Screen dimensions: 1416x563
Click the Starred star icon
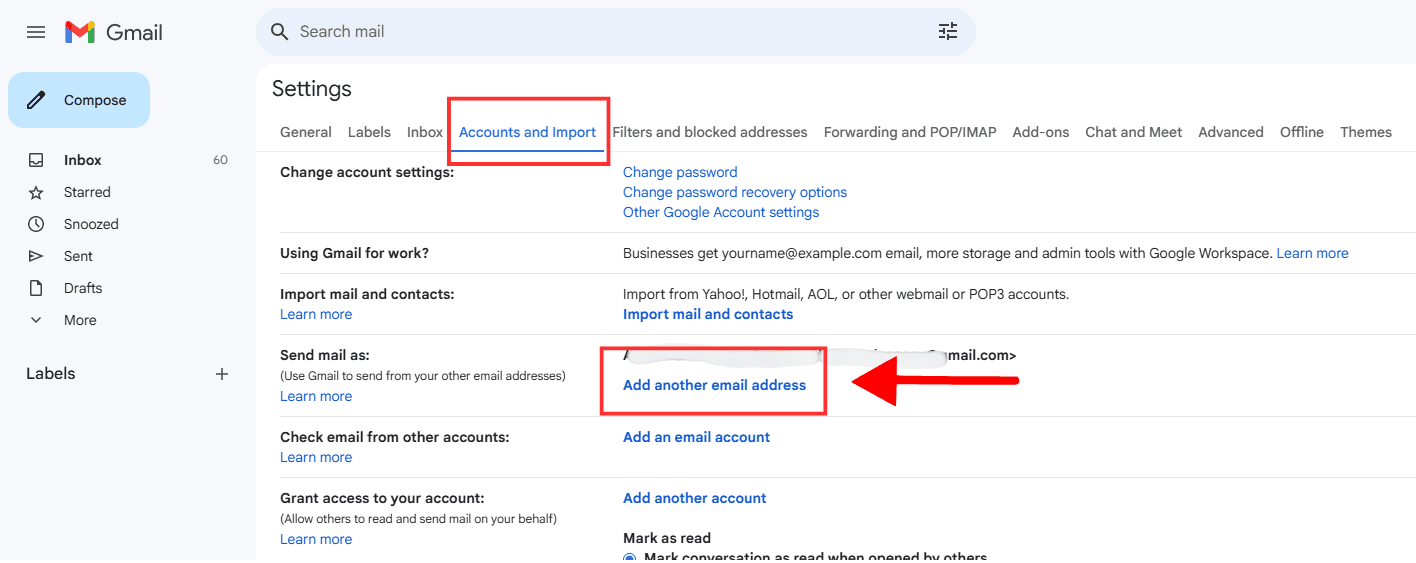click(36, 192)
